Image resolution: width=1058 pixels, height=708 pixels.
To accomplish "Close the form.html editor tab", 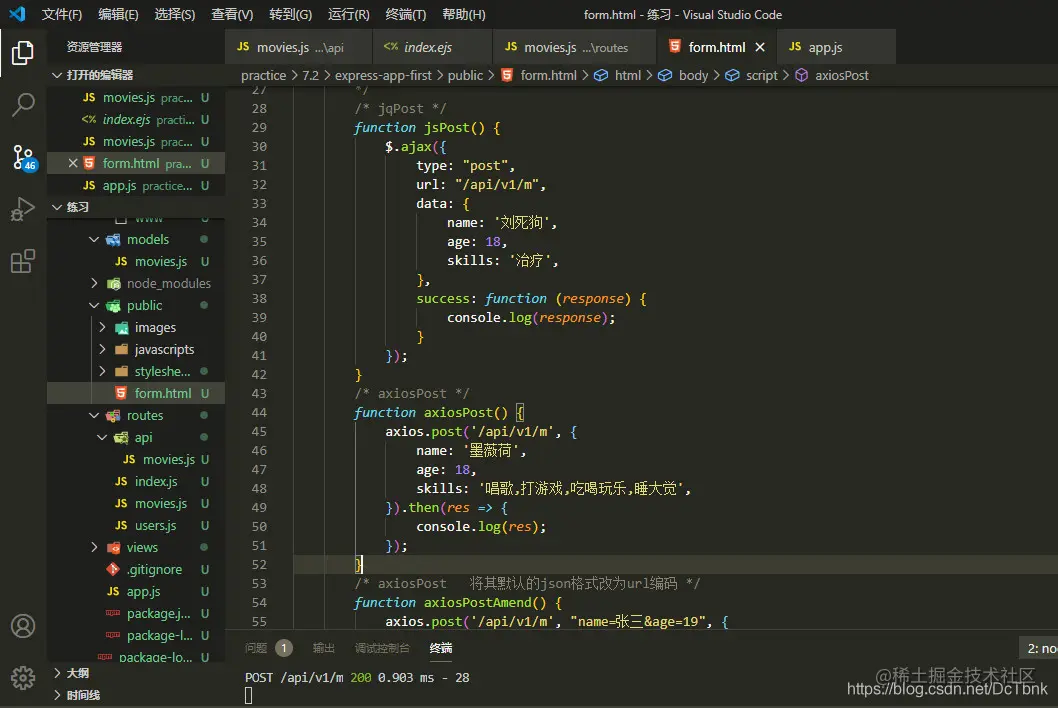I will [x=760, y=47].
